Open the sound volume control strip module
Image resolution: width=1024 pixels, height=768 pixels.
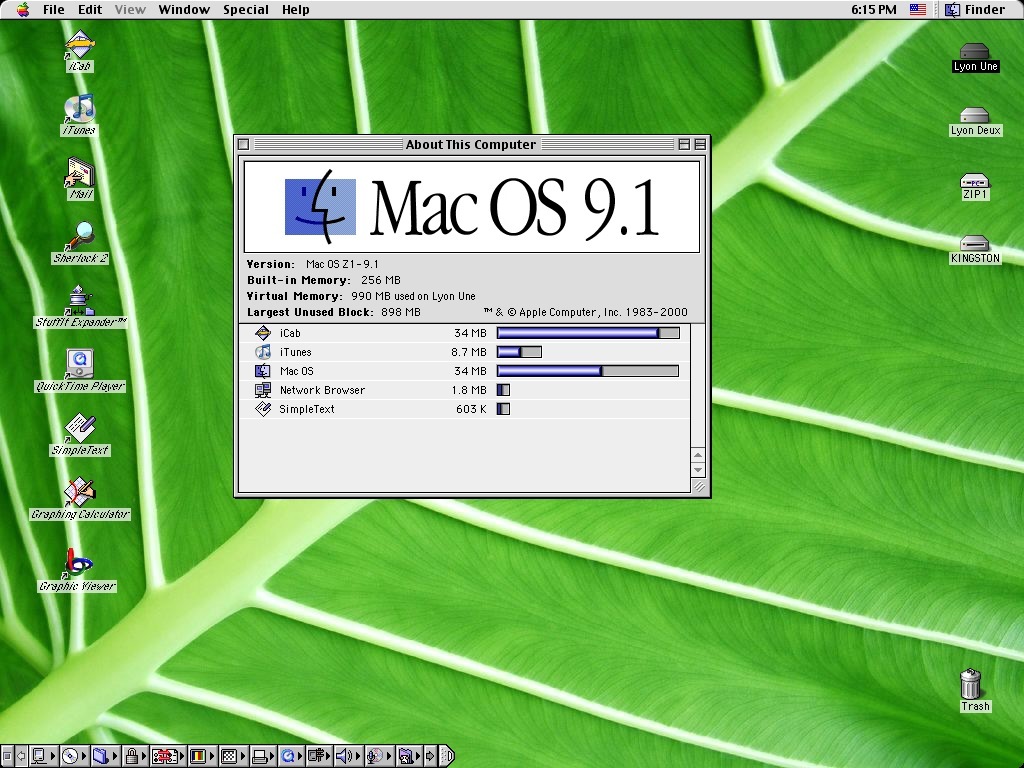(344, 756)
